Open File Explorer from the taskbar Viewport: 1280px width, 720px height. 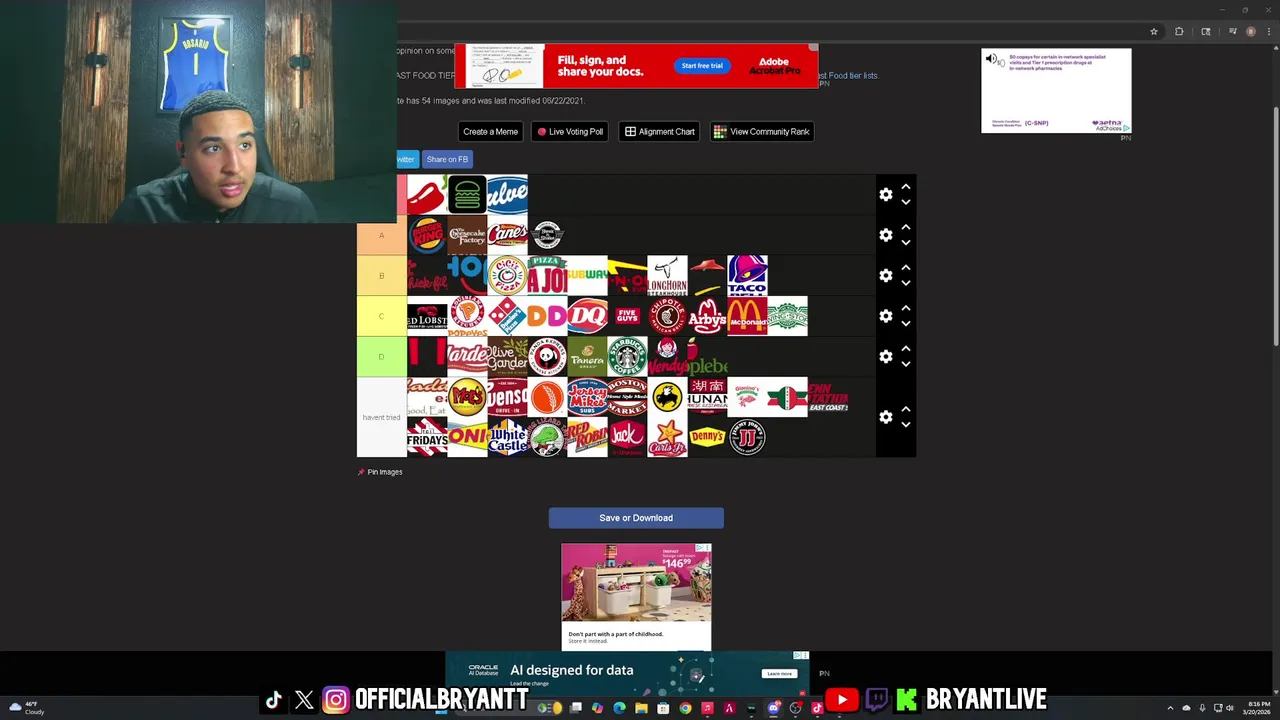point(641,708)
